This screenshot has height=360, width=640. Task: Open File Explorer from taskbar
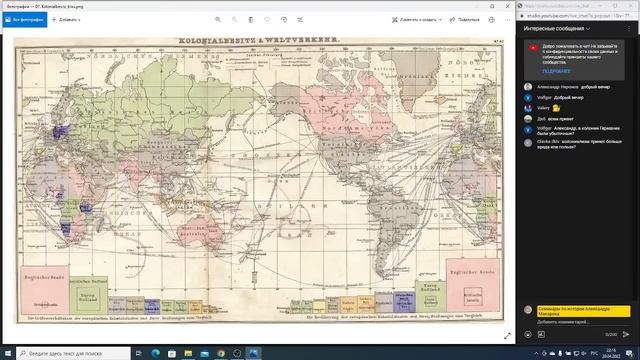(188, 353)
